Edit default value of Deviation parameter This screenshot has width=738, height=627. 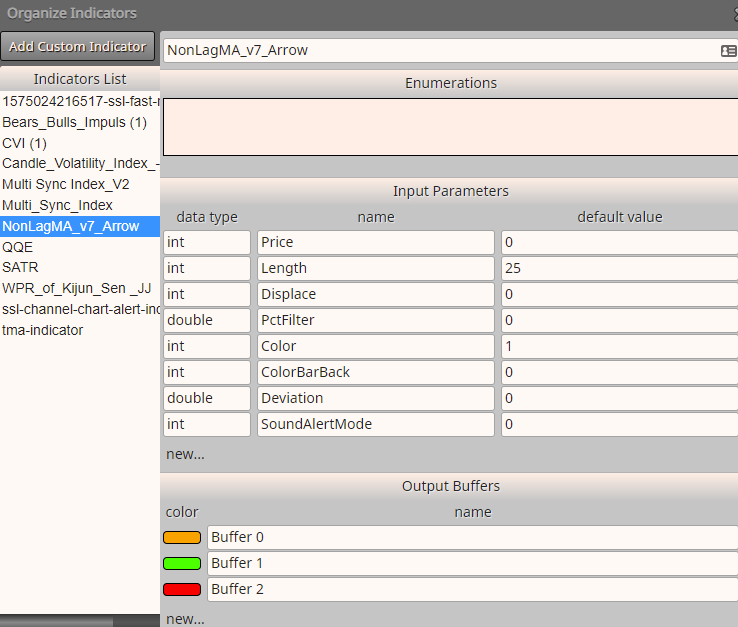point(619,398)
